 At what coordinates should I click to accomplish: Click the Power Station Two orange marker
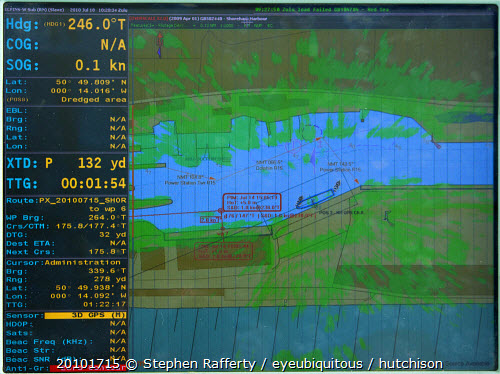pyautogui.click(x=212, y=179)
